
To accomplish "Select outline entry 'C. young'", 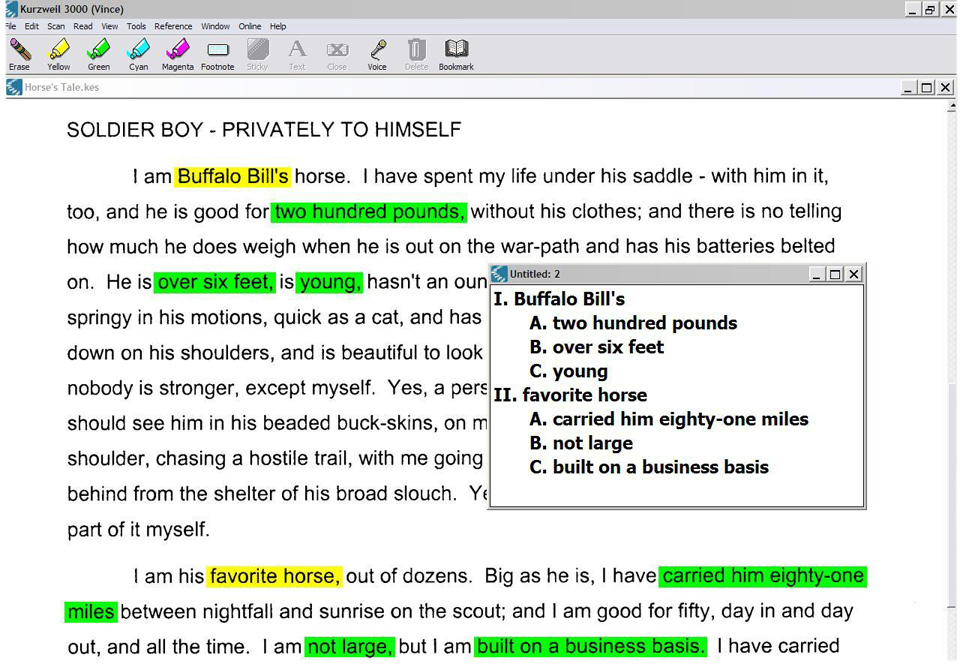I will (x=569, y=371).
